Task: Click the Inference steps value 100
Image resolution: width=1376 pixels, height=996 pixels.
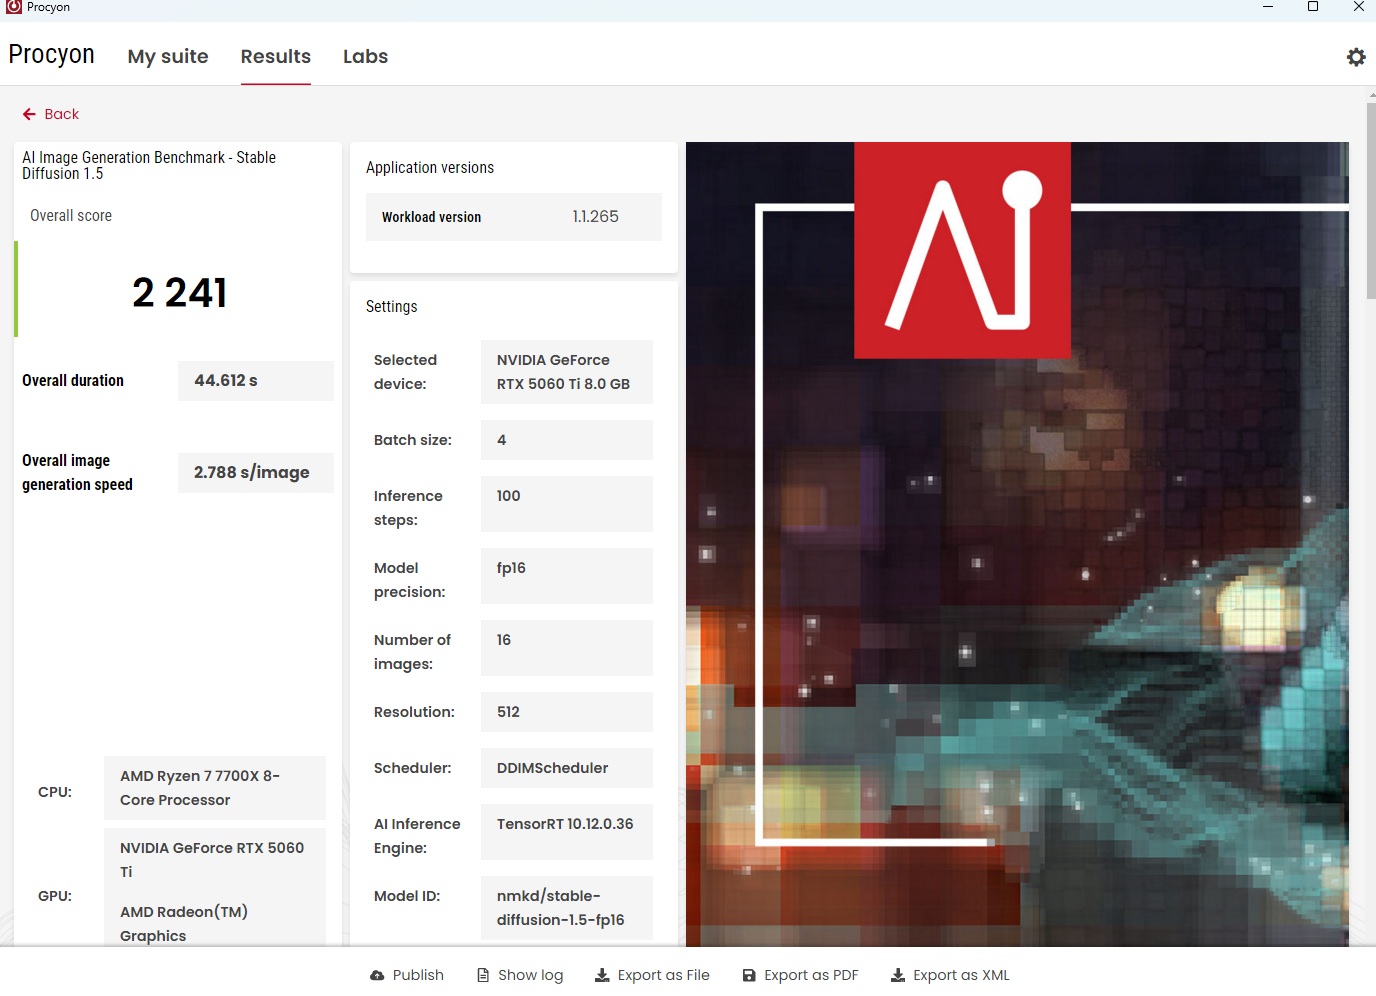Action: pos(567,504)
